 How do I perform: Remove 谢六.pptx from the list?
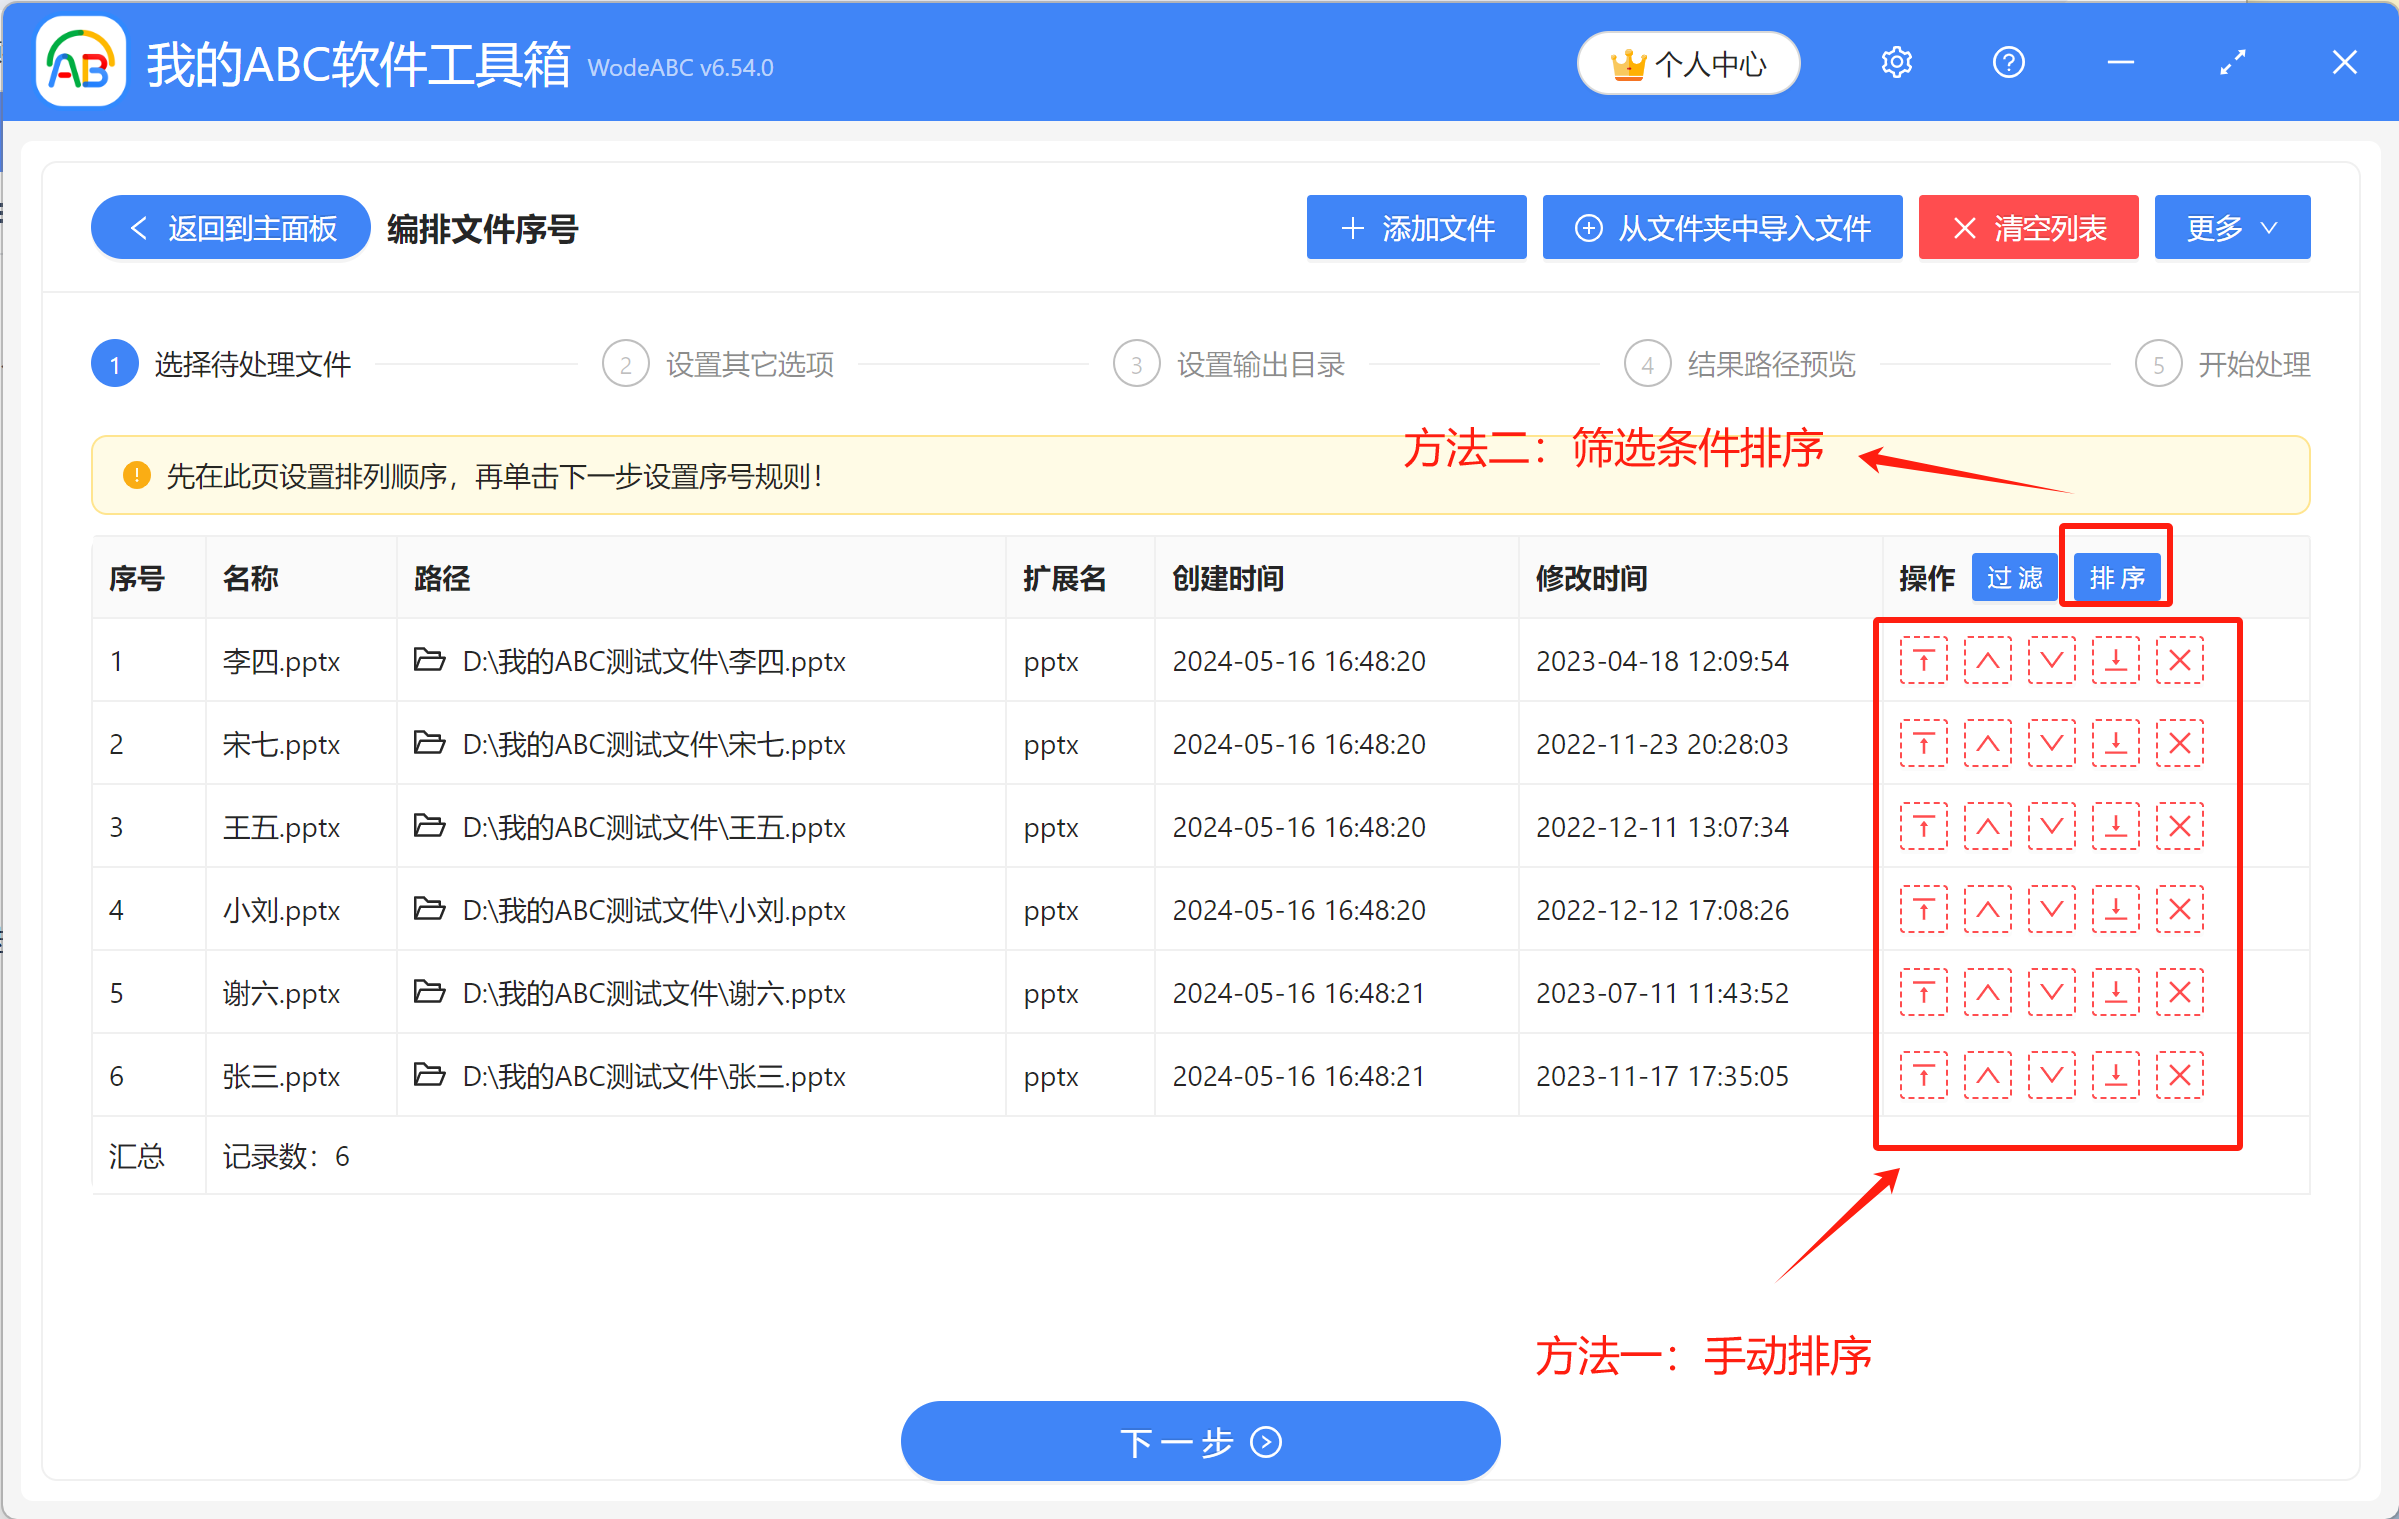(2179, 993)
